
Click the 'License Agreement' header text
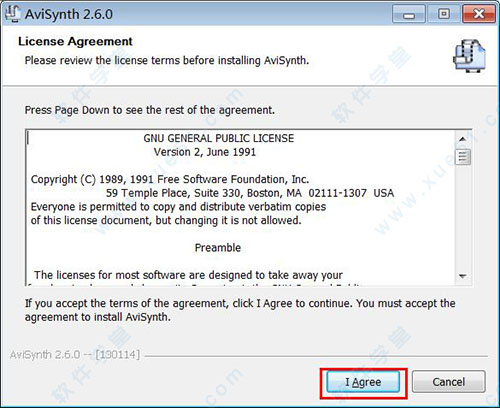tap(75, 41)
